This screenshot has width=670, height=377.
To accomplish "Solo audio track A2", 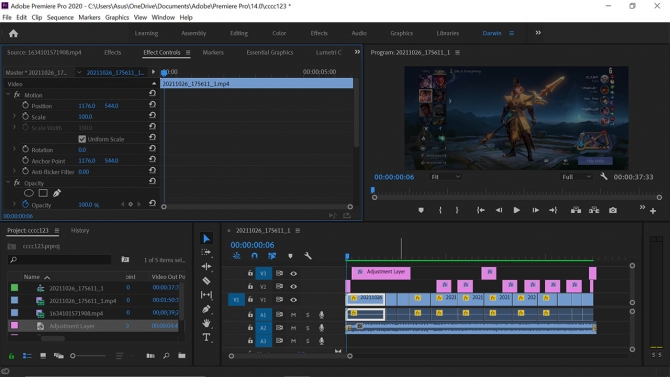I will pos(307,328).
